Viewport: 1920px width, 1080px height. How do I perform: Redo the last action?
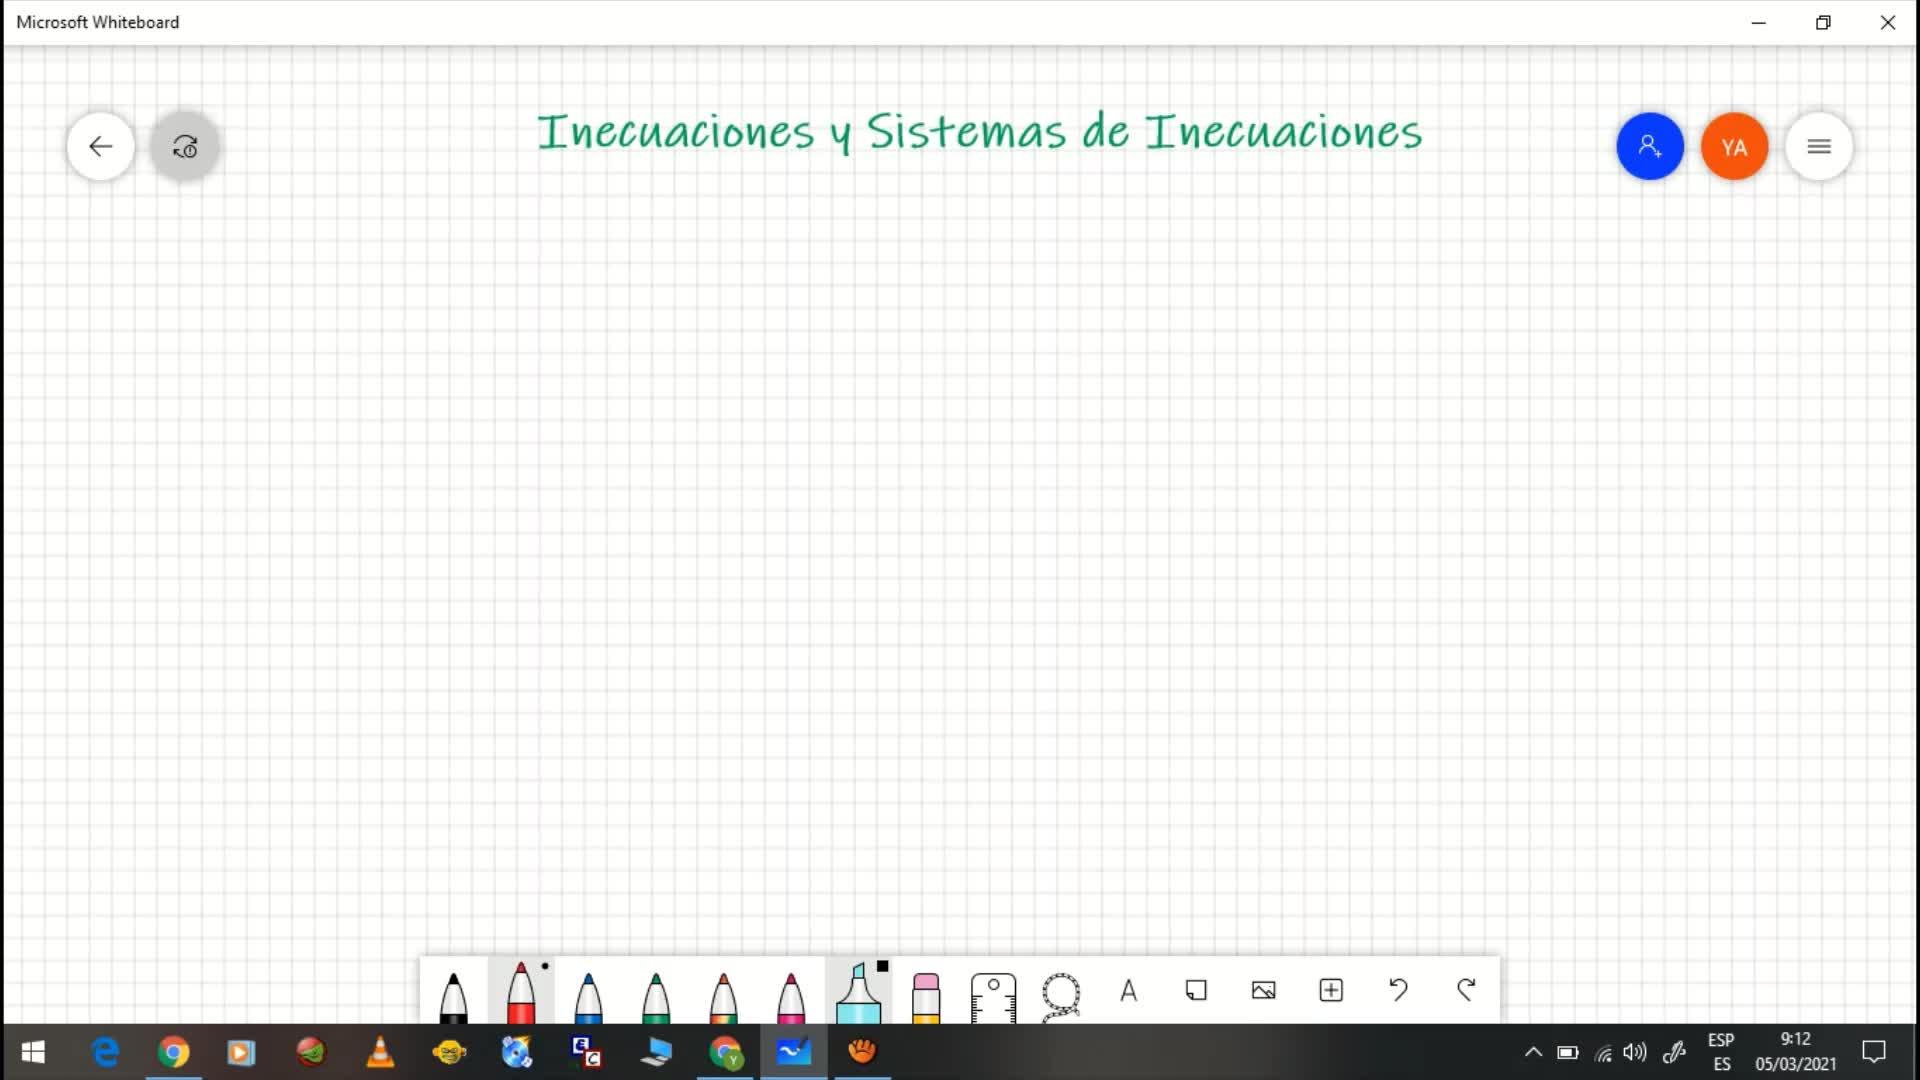(1466, 990)
